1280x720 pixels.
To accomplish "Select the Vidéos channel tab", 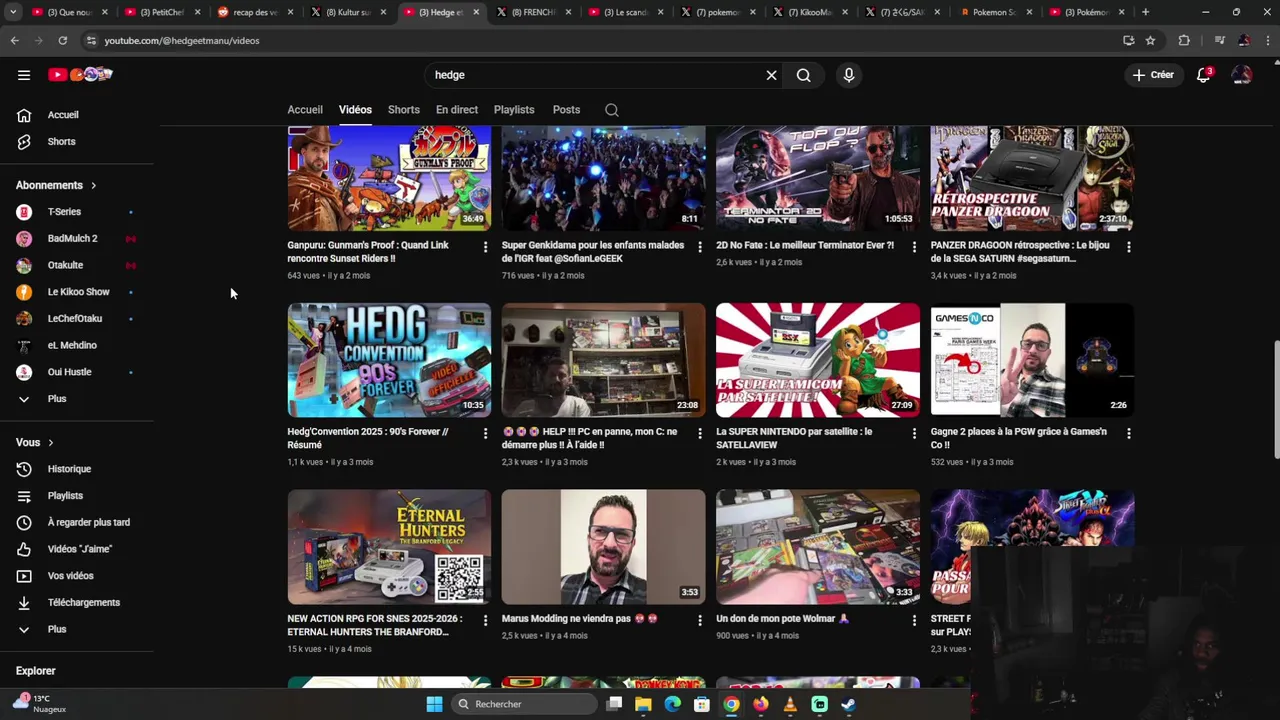I will point(355,110).
